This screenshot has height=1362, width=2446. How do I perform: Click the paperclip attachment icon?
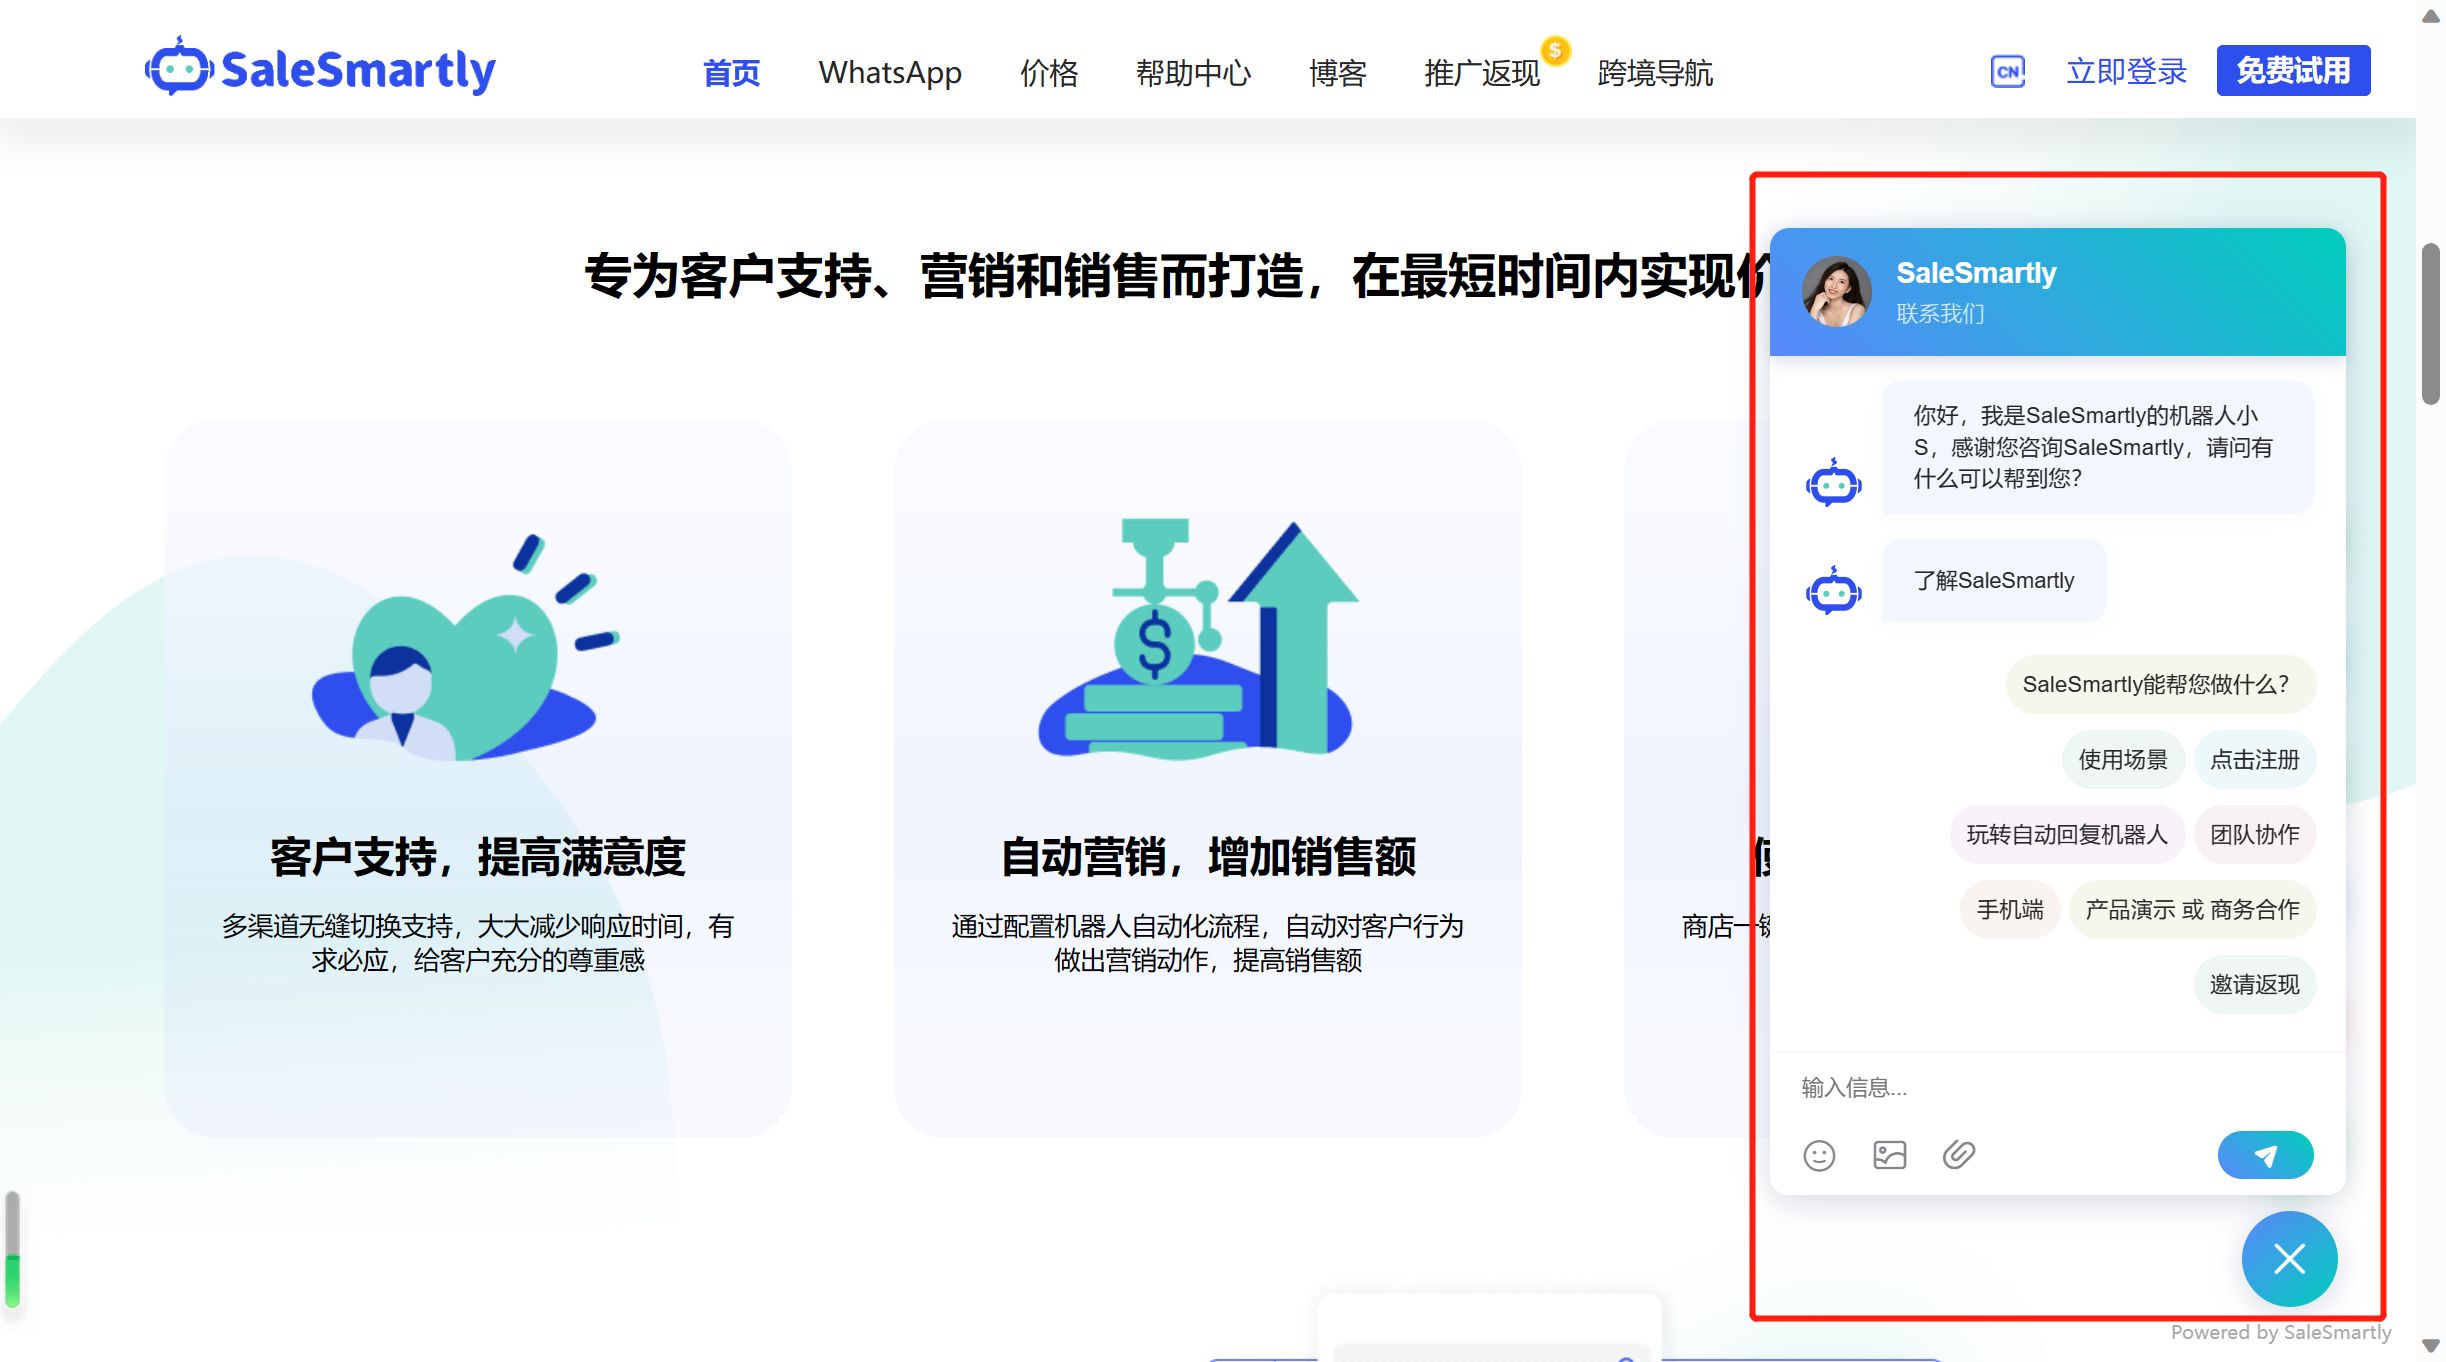click(1958, 1155)
